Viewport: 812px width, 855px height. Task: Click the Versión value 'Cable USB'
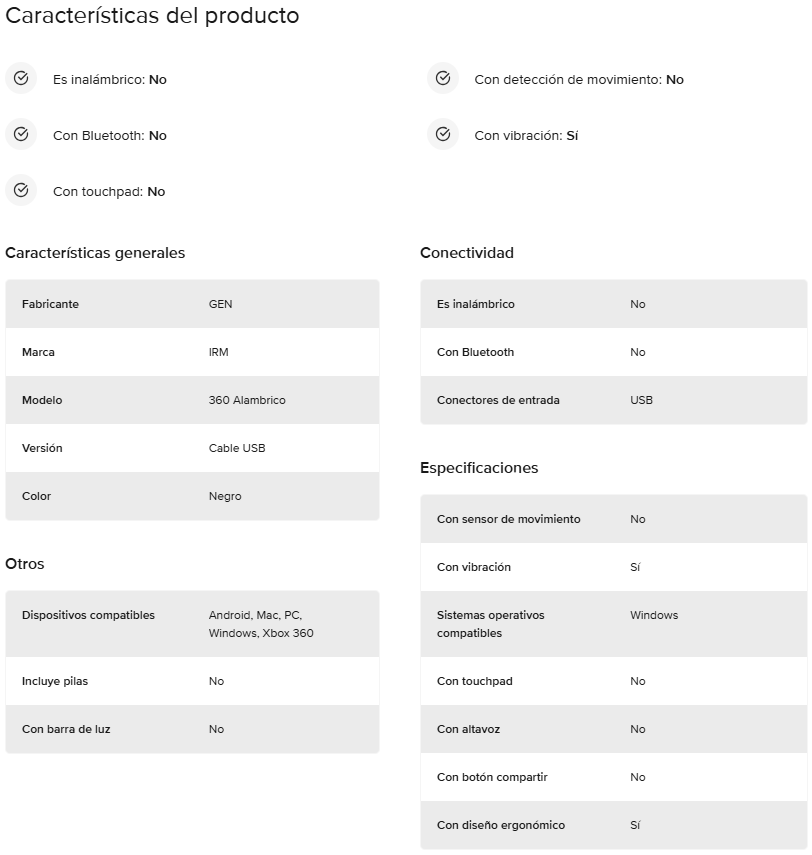coord(237,448)
